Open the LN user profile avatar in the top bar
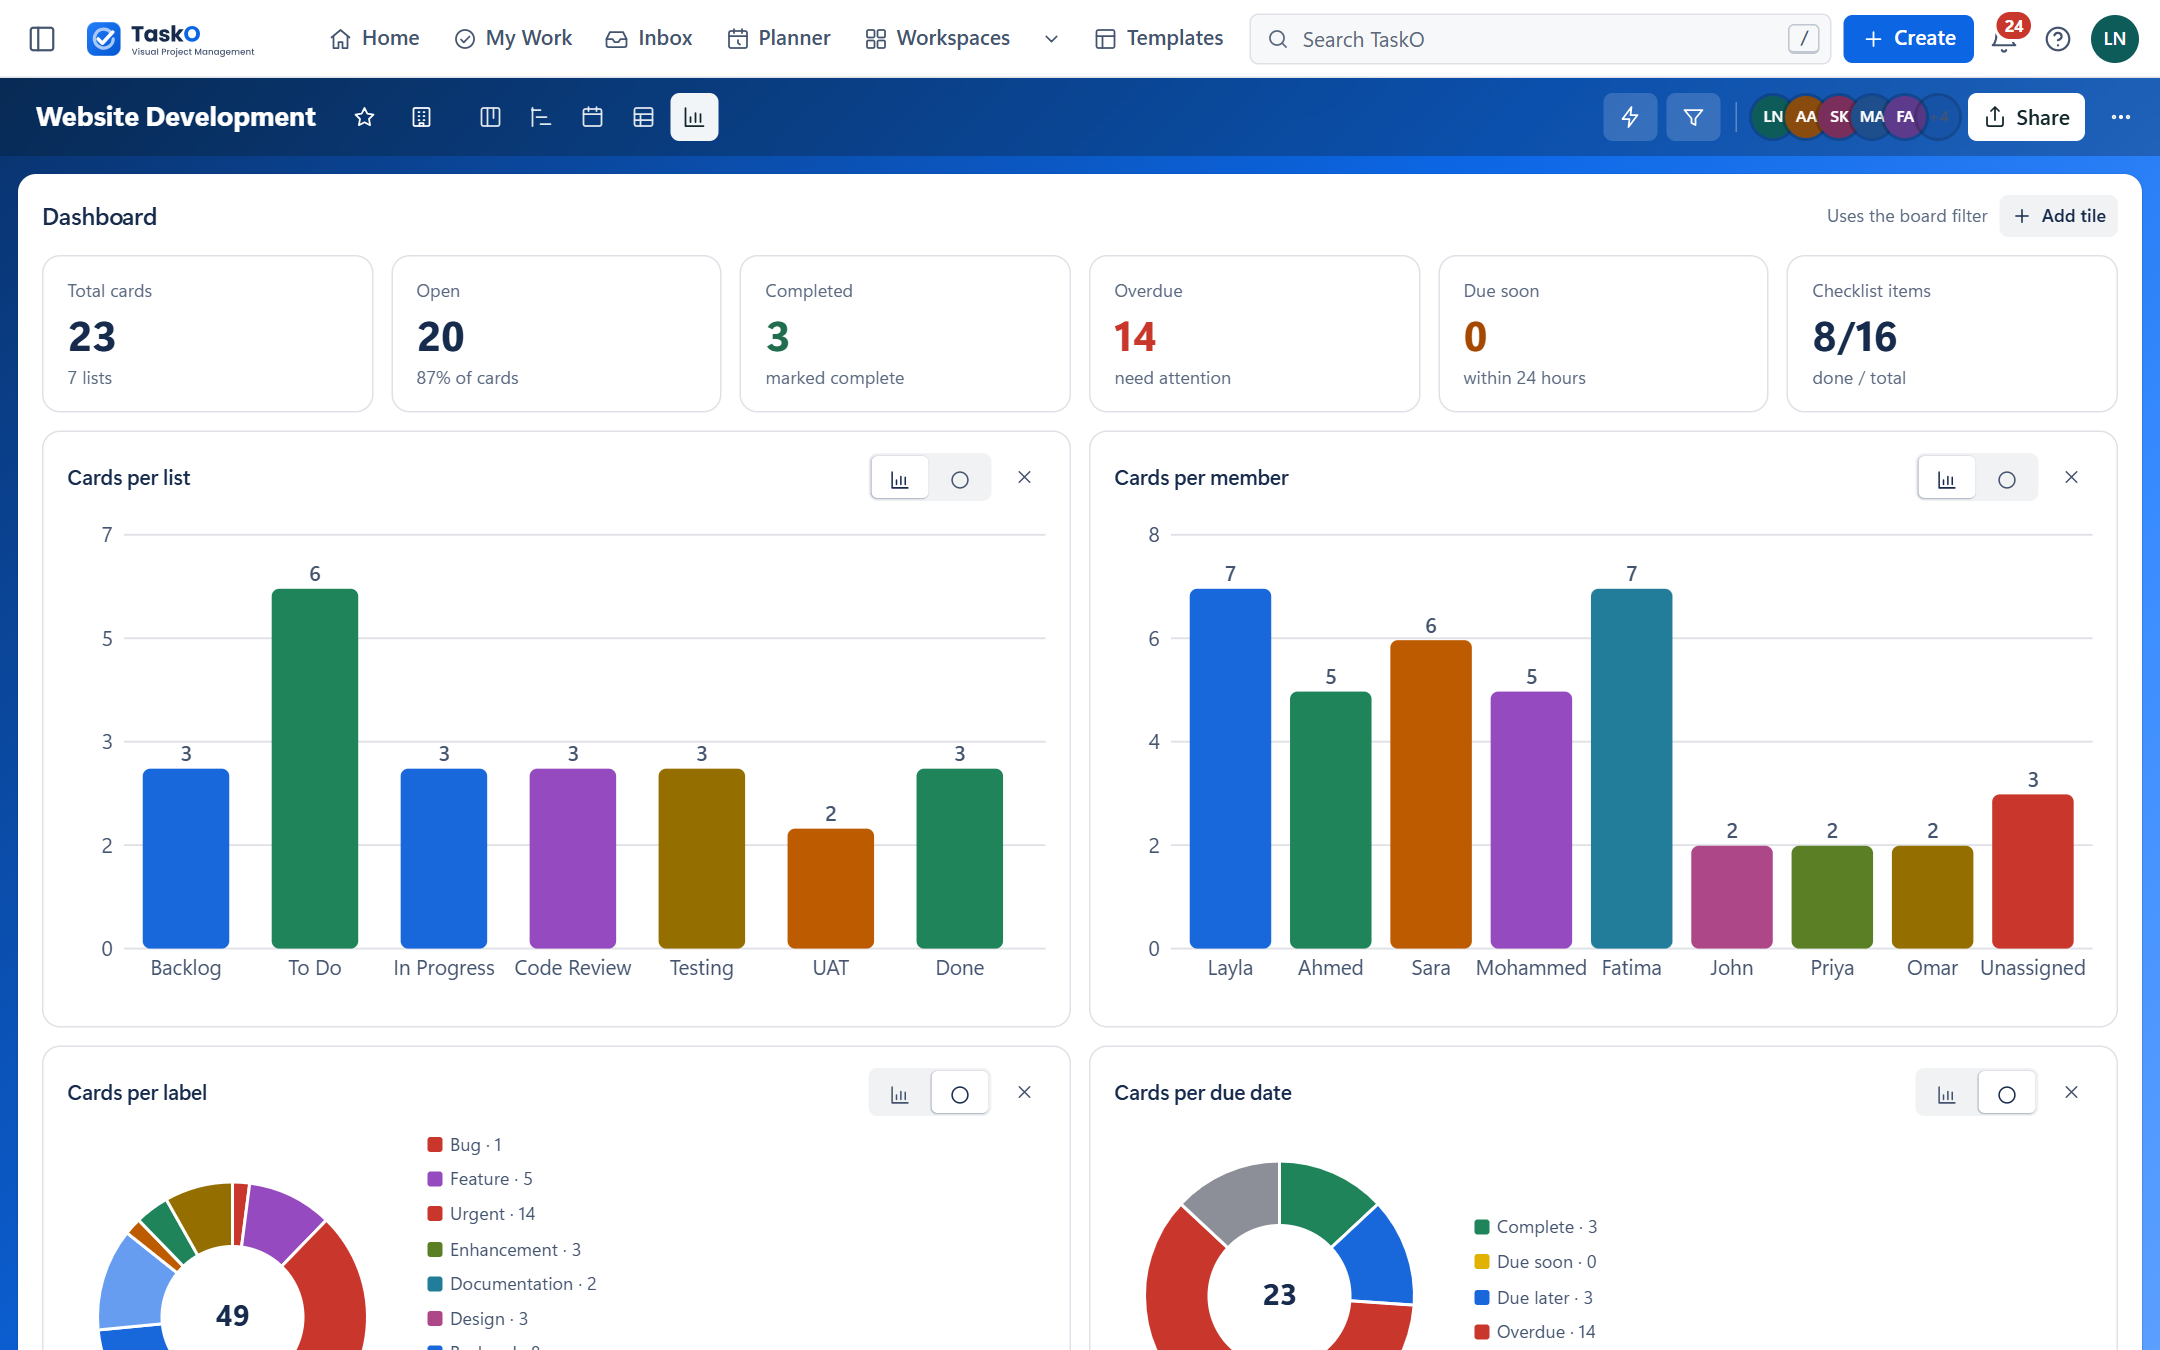Viewport: 2160px width, 1350px height. tap(2114, 39)
